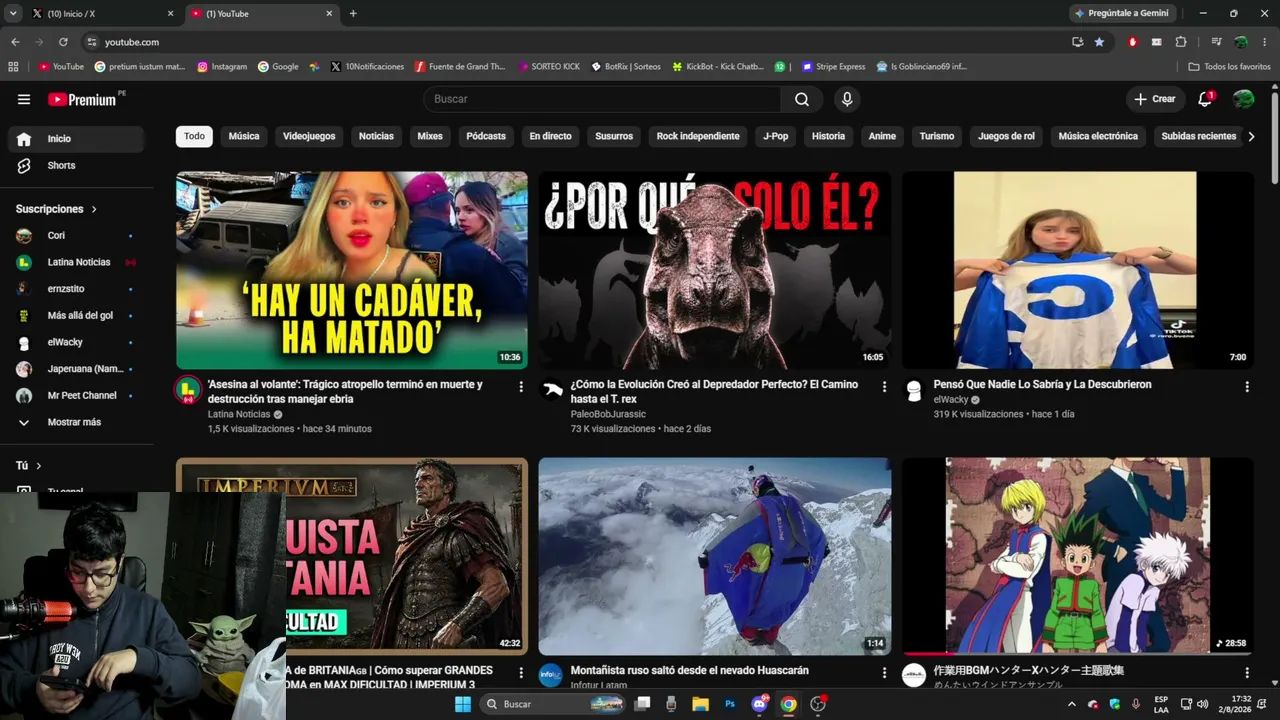Viewport: 1280px width, 720px height.
Task: Play the Hunter x Hunter anime thumbnail
Action: click(1078, 556)
